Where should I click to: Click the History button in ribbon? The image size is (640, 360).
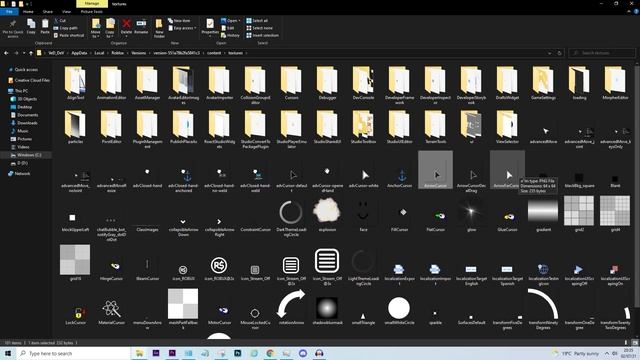[231, 36]
